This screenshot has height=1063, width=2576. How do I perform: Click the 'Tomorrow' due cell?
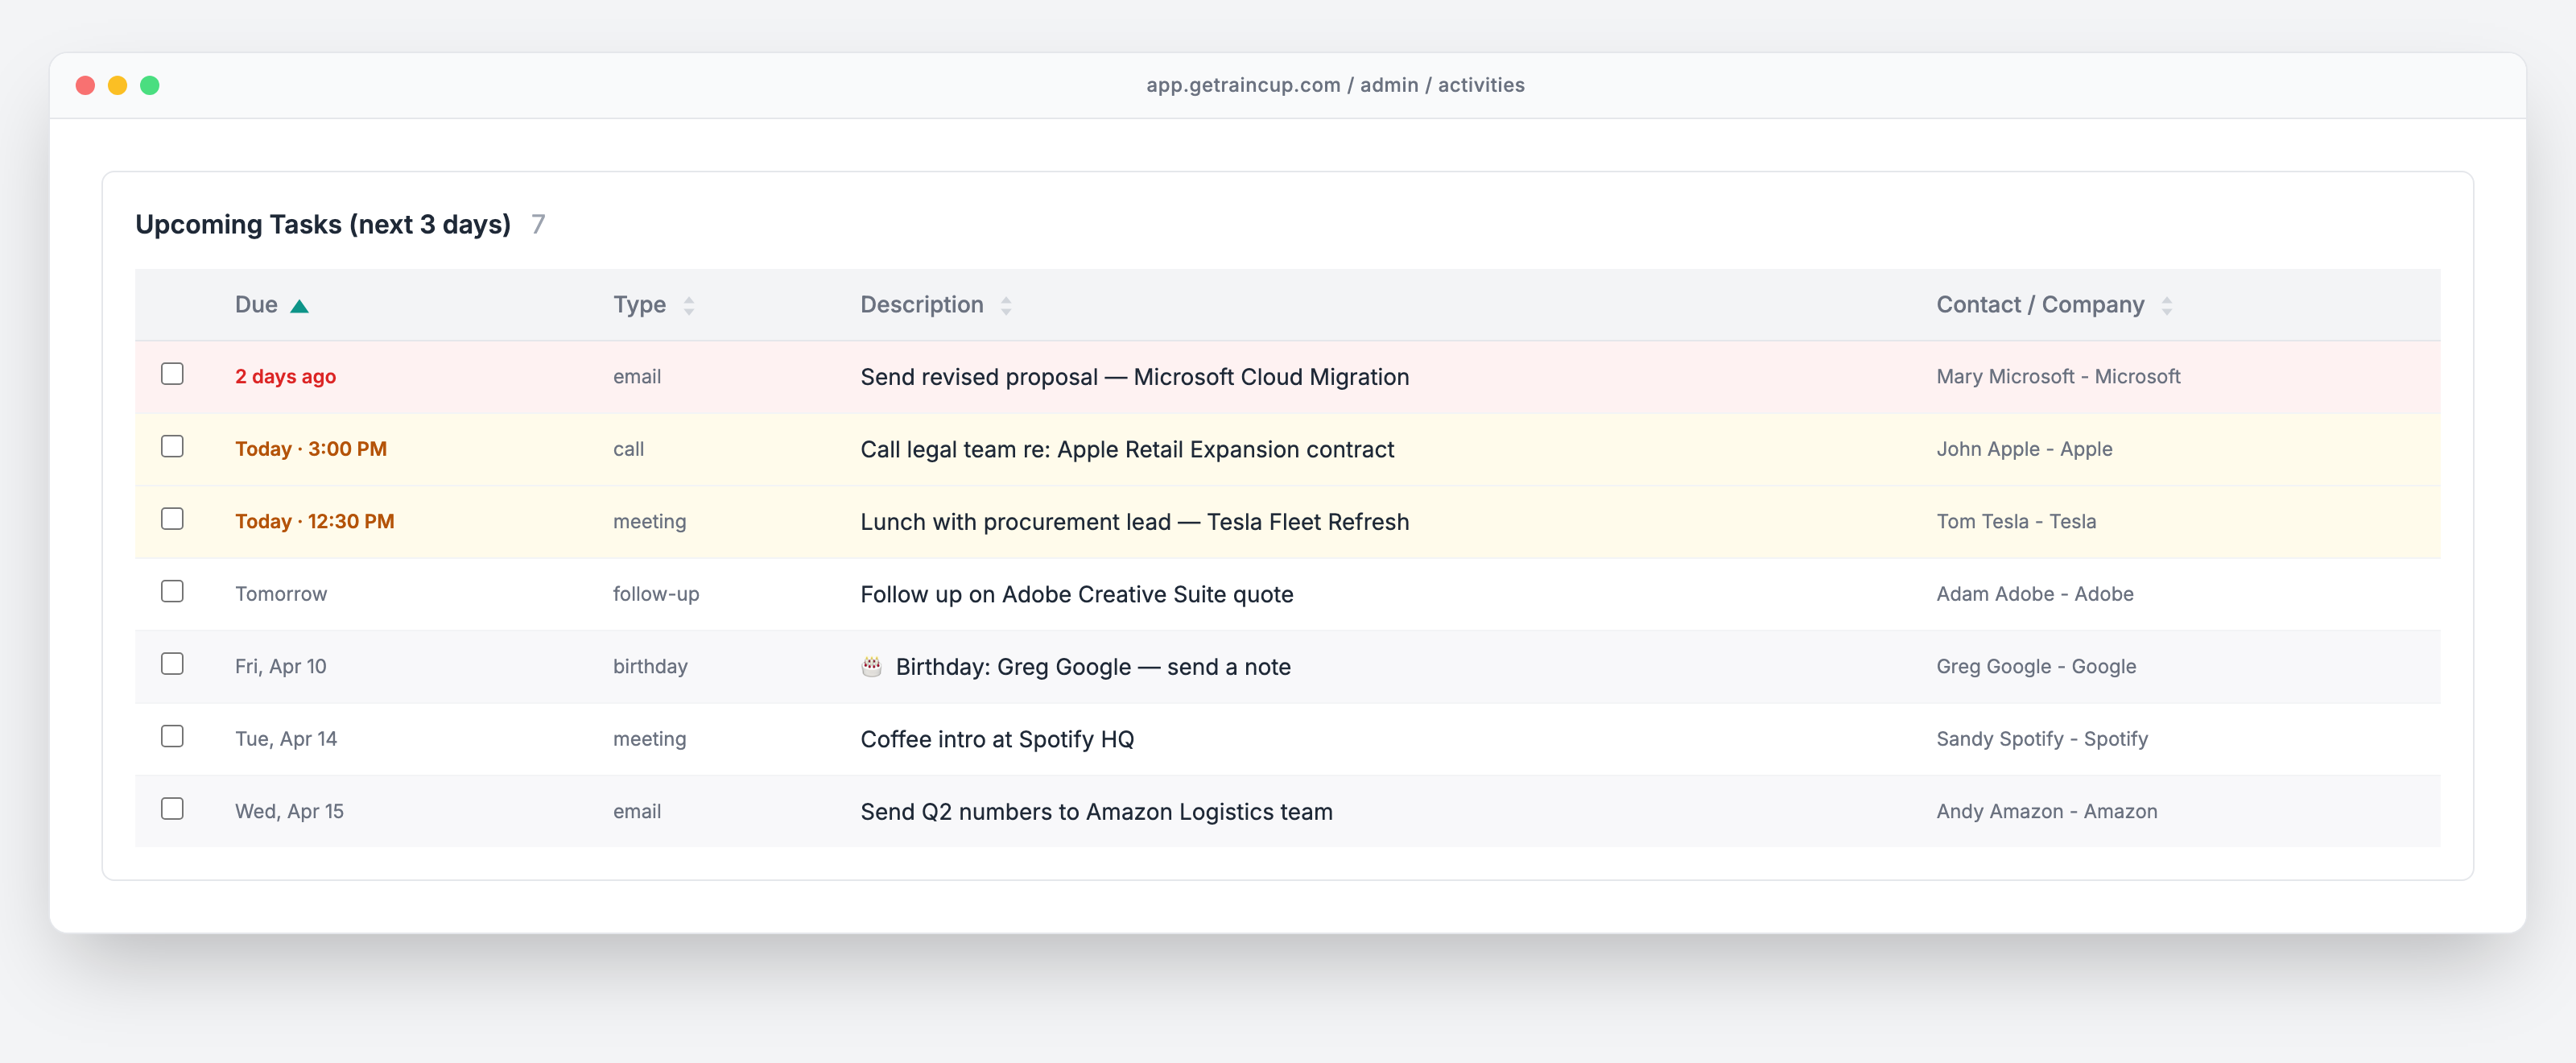click(x=281, y=594)
